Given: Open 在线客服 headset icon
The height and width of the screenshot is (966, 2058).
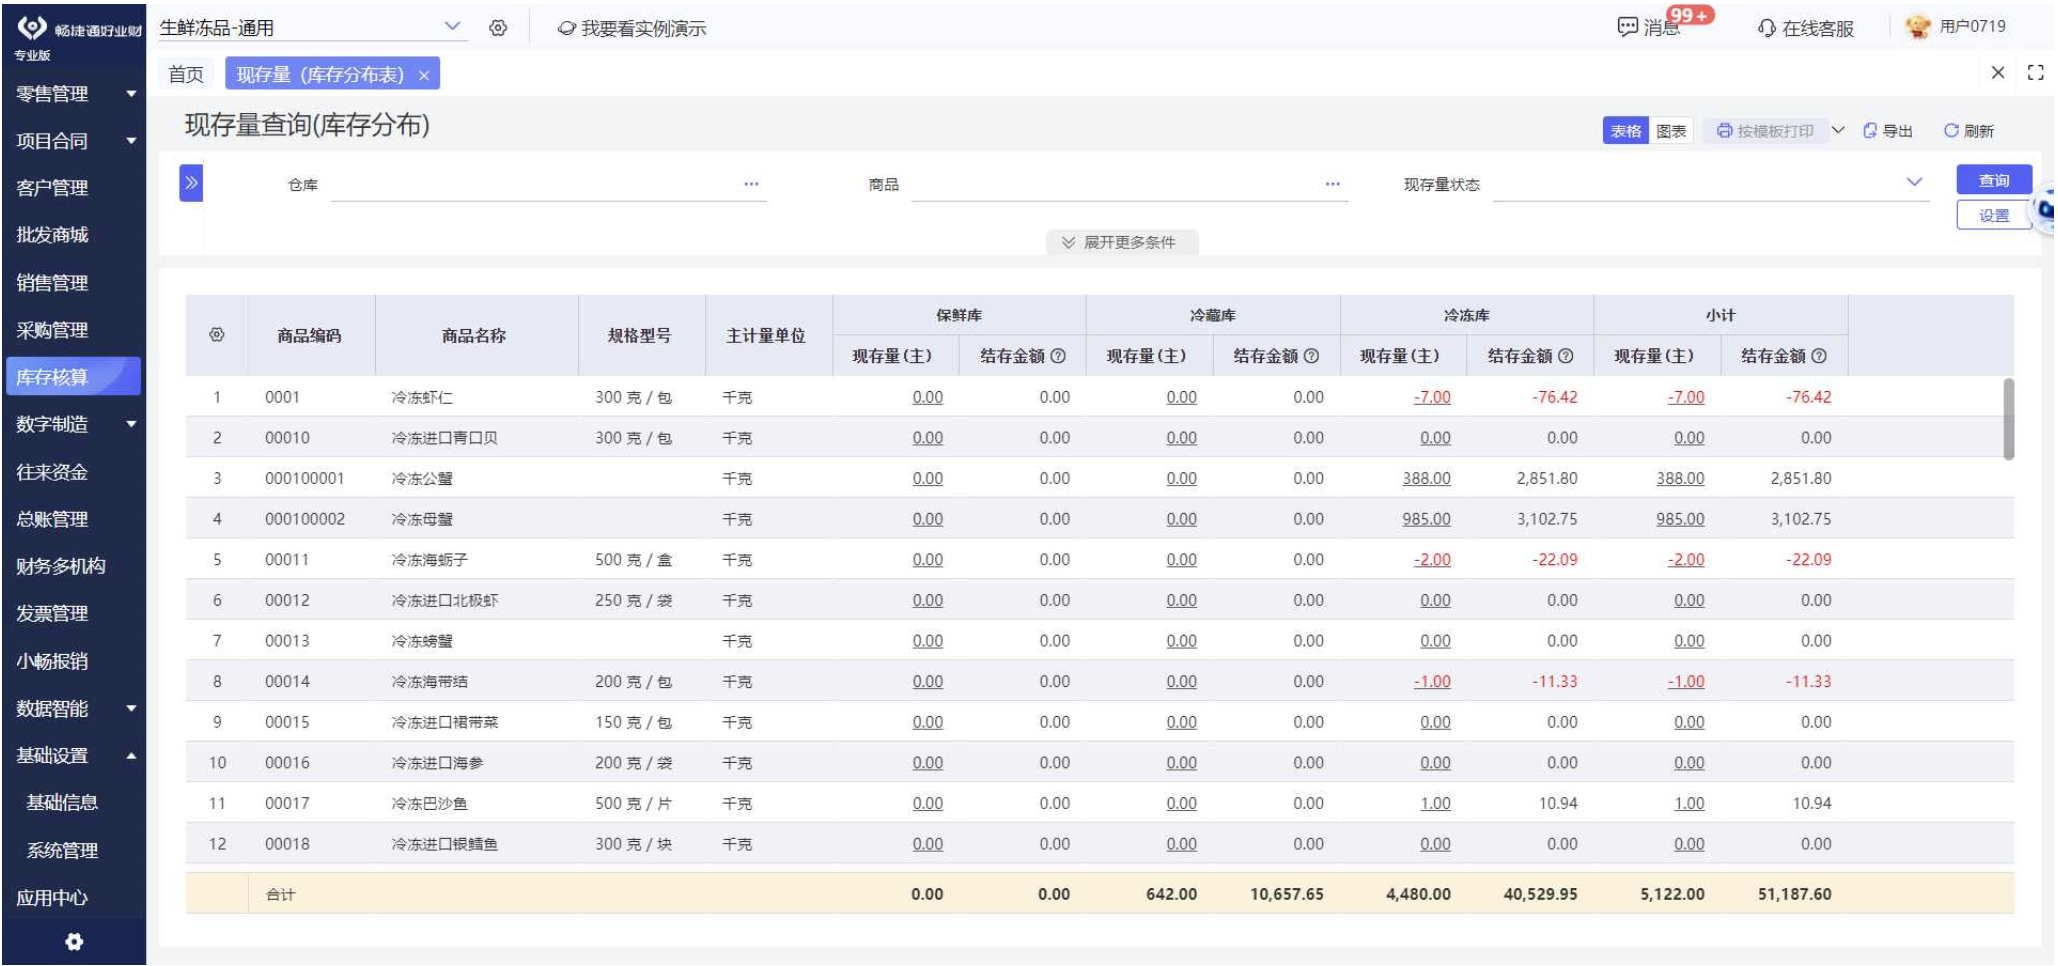Looking at the screenshot, I should (1767, 28).
